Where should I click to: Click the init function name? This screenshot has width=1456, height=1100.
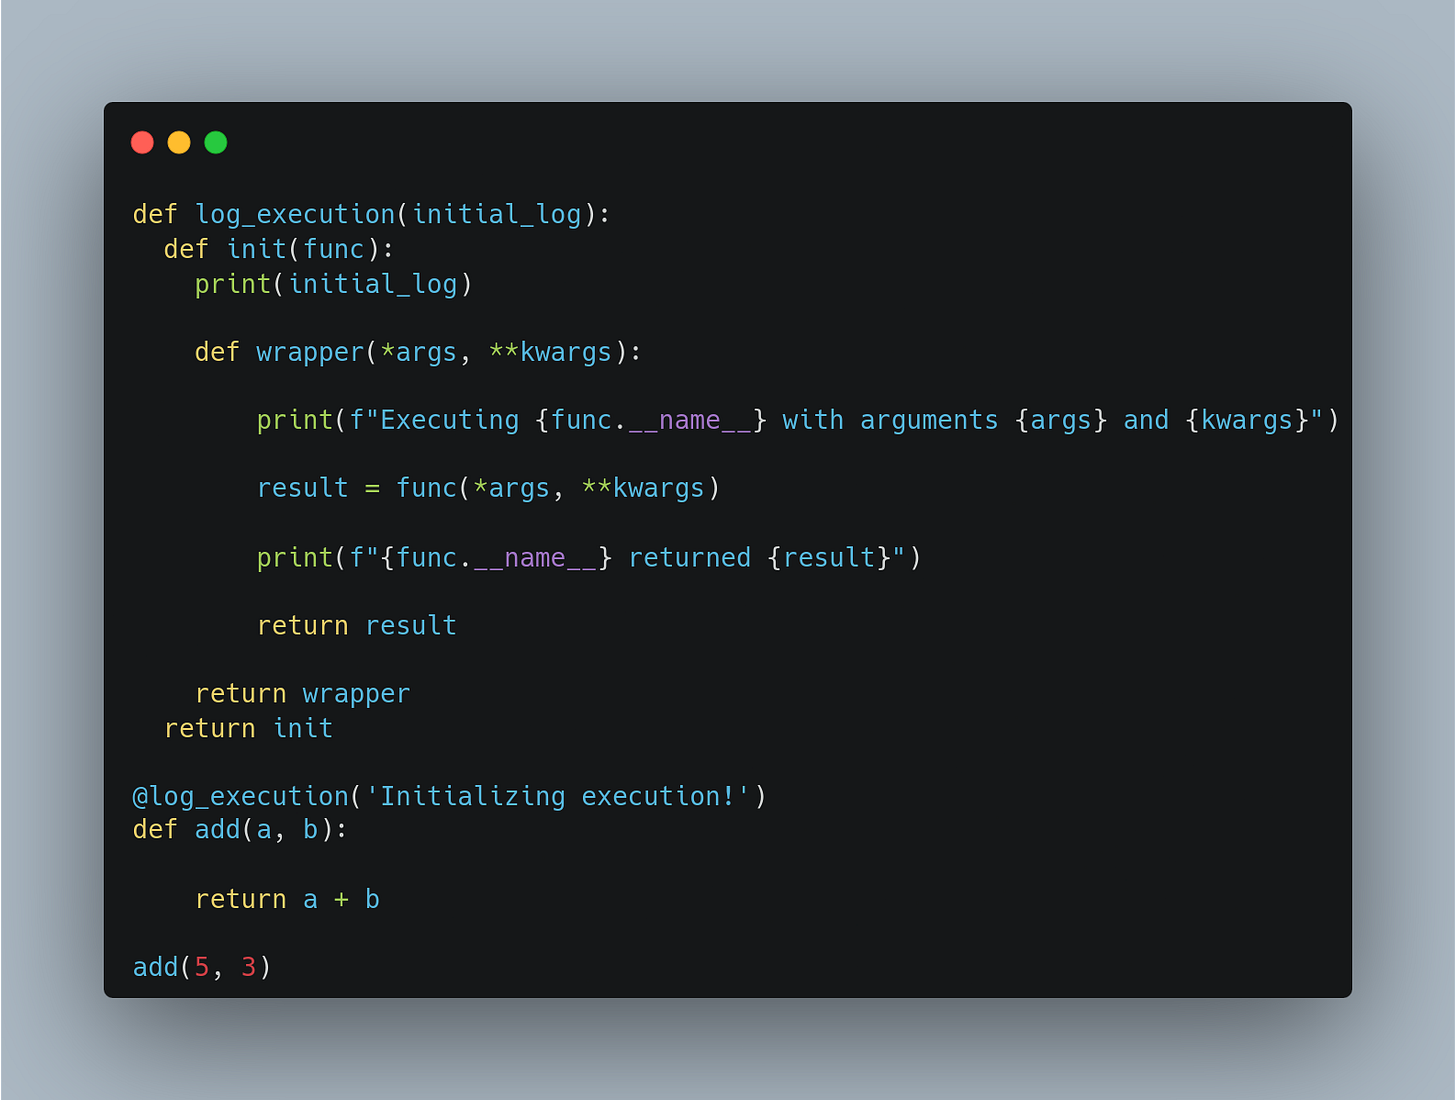pos(257,249)
